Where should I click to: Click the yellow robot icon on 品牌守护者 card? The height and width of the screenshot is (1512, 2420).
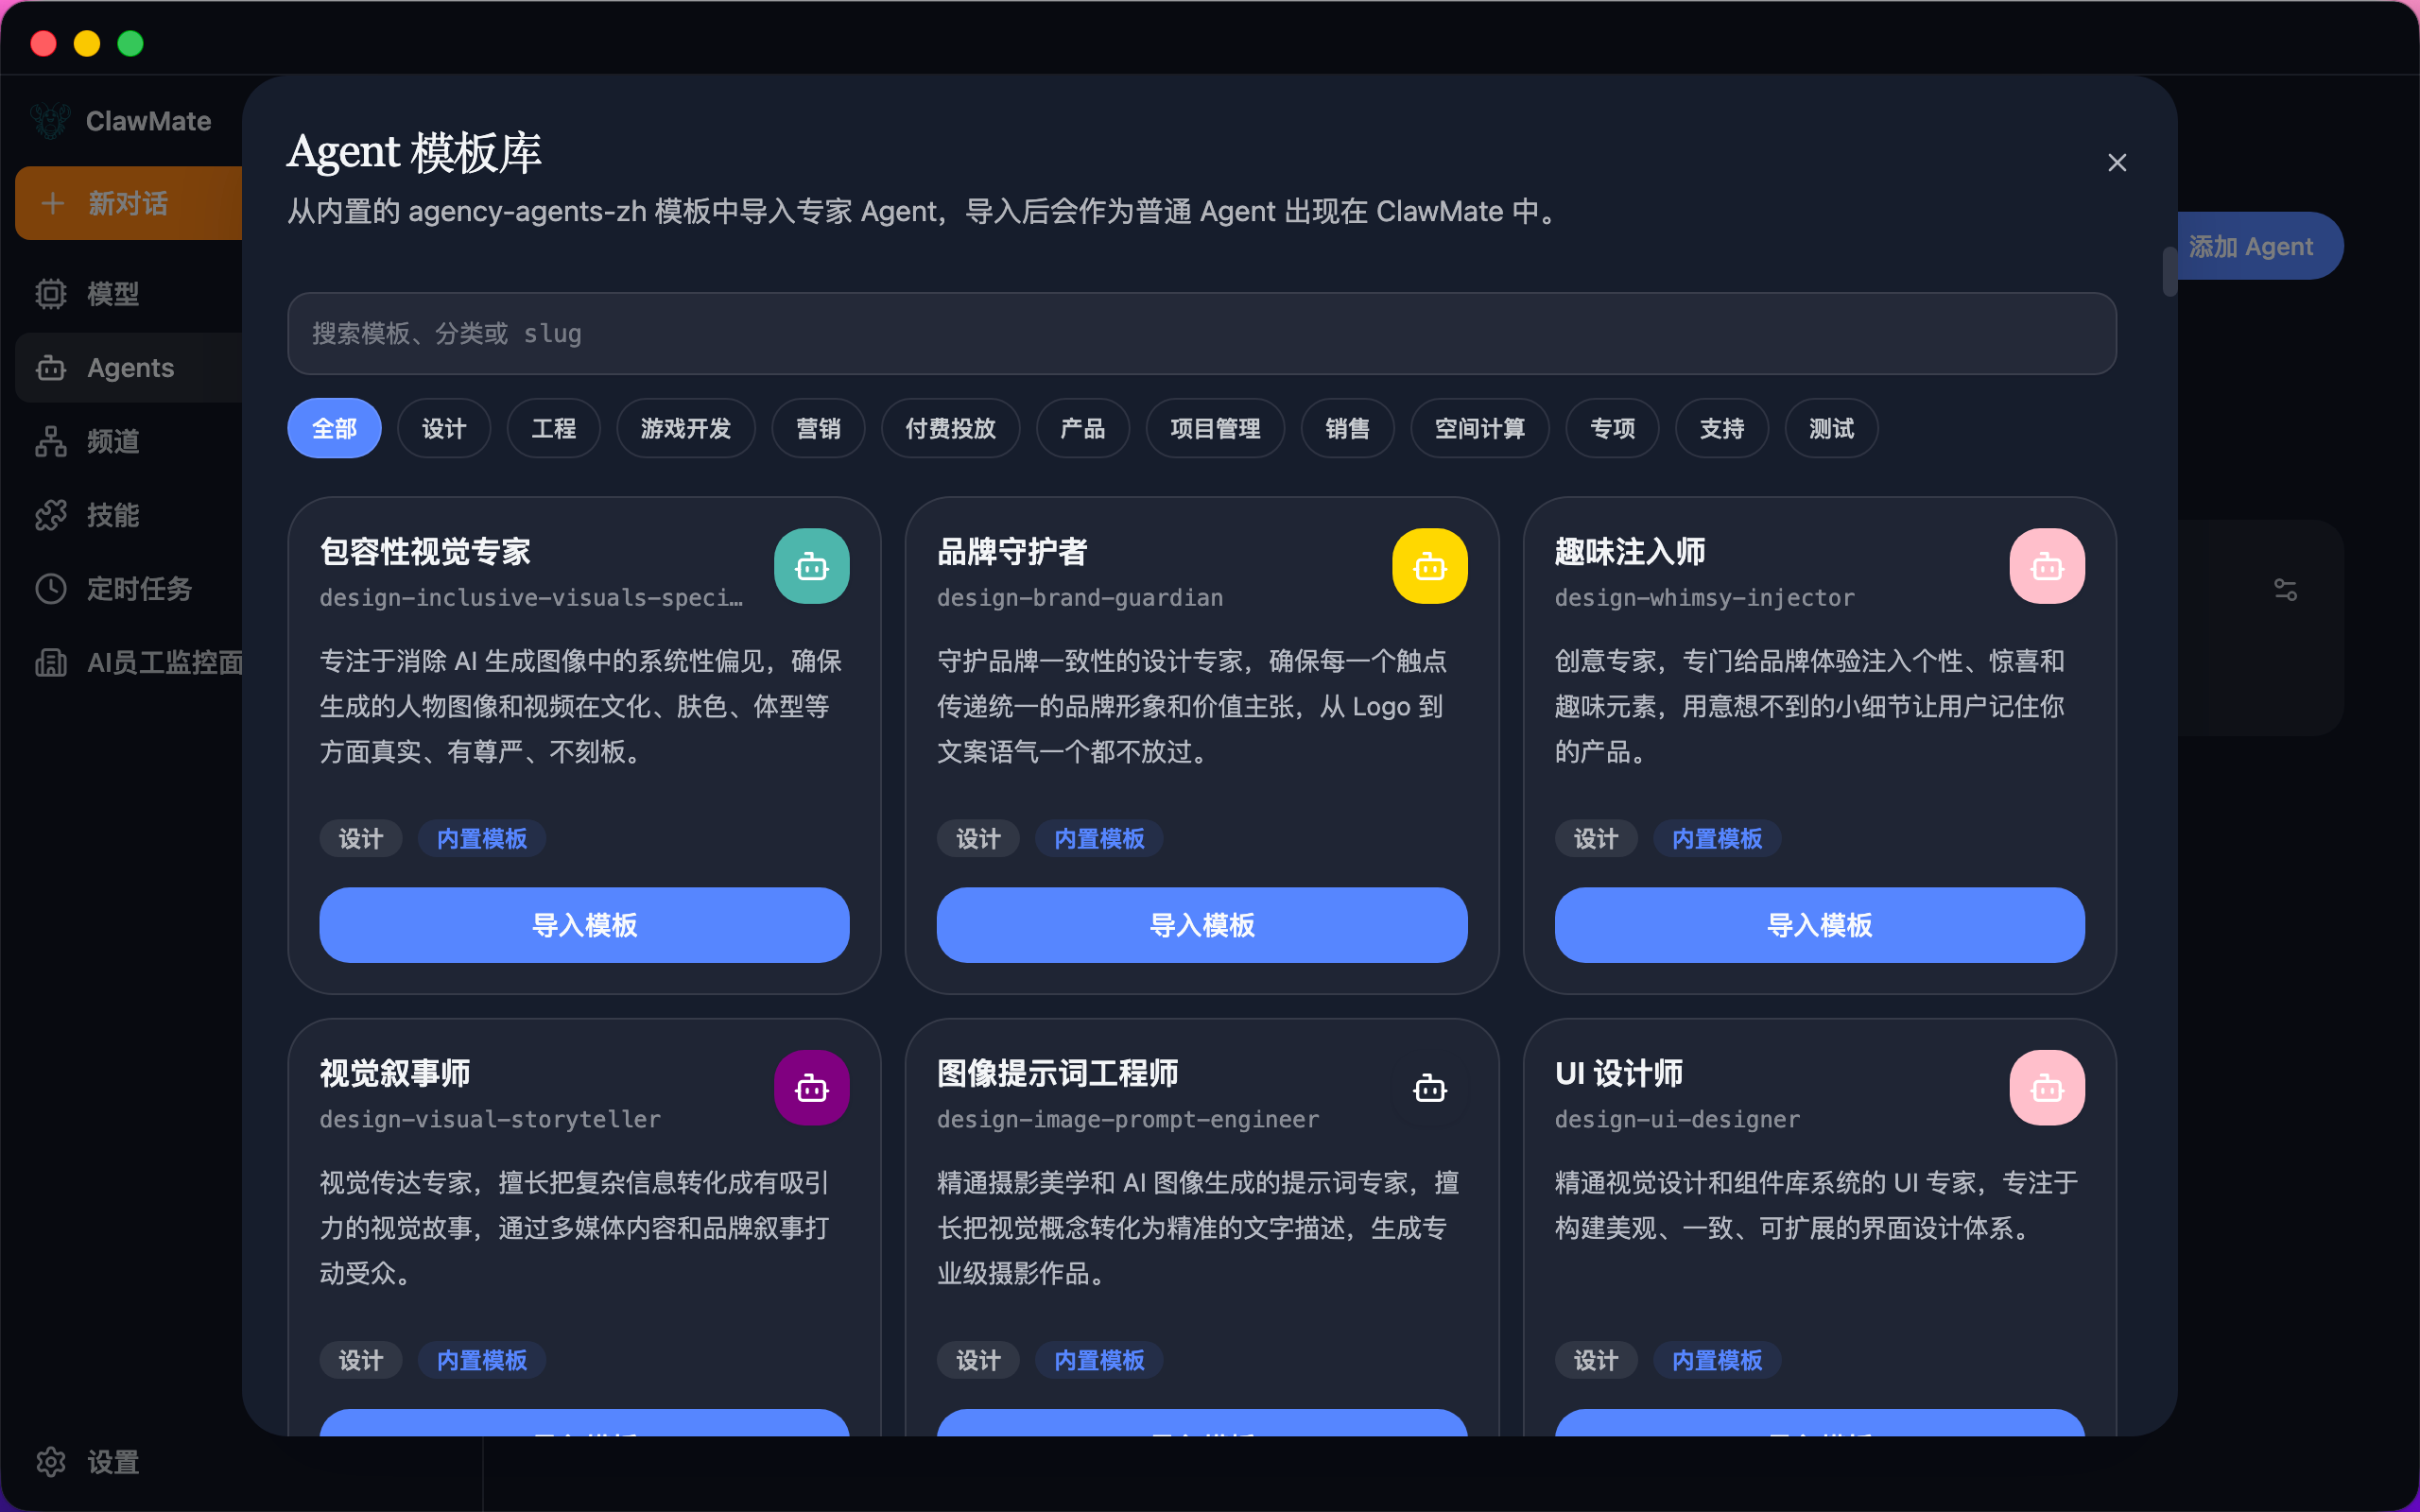(1429, 566)
